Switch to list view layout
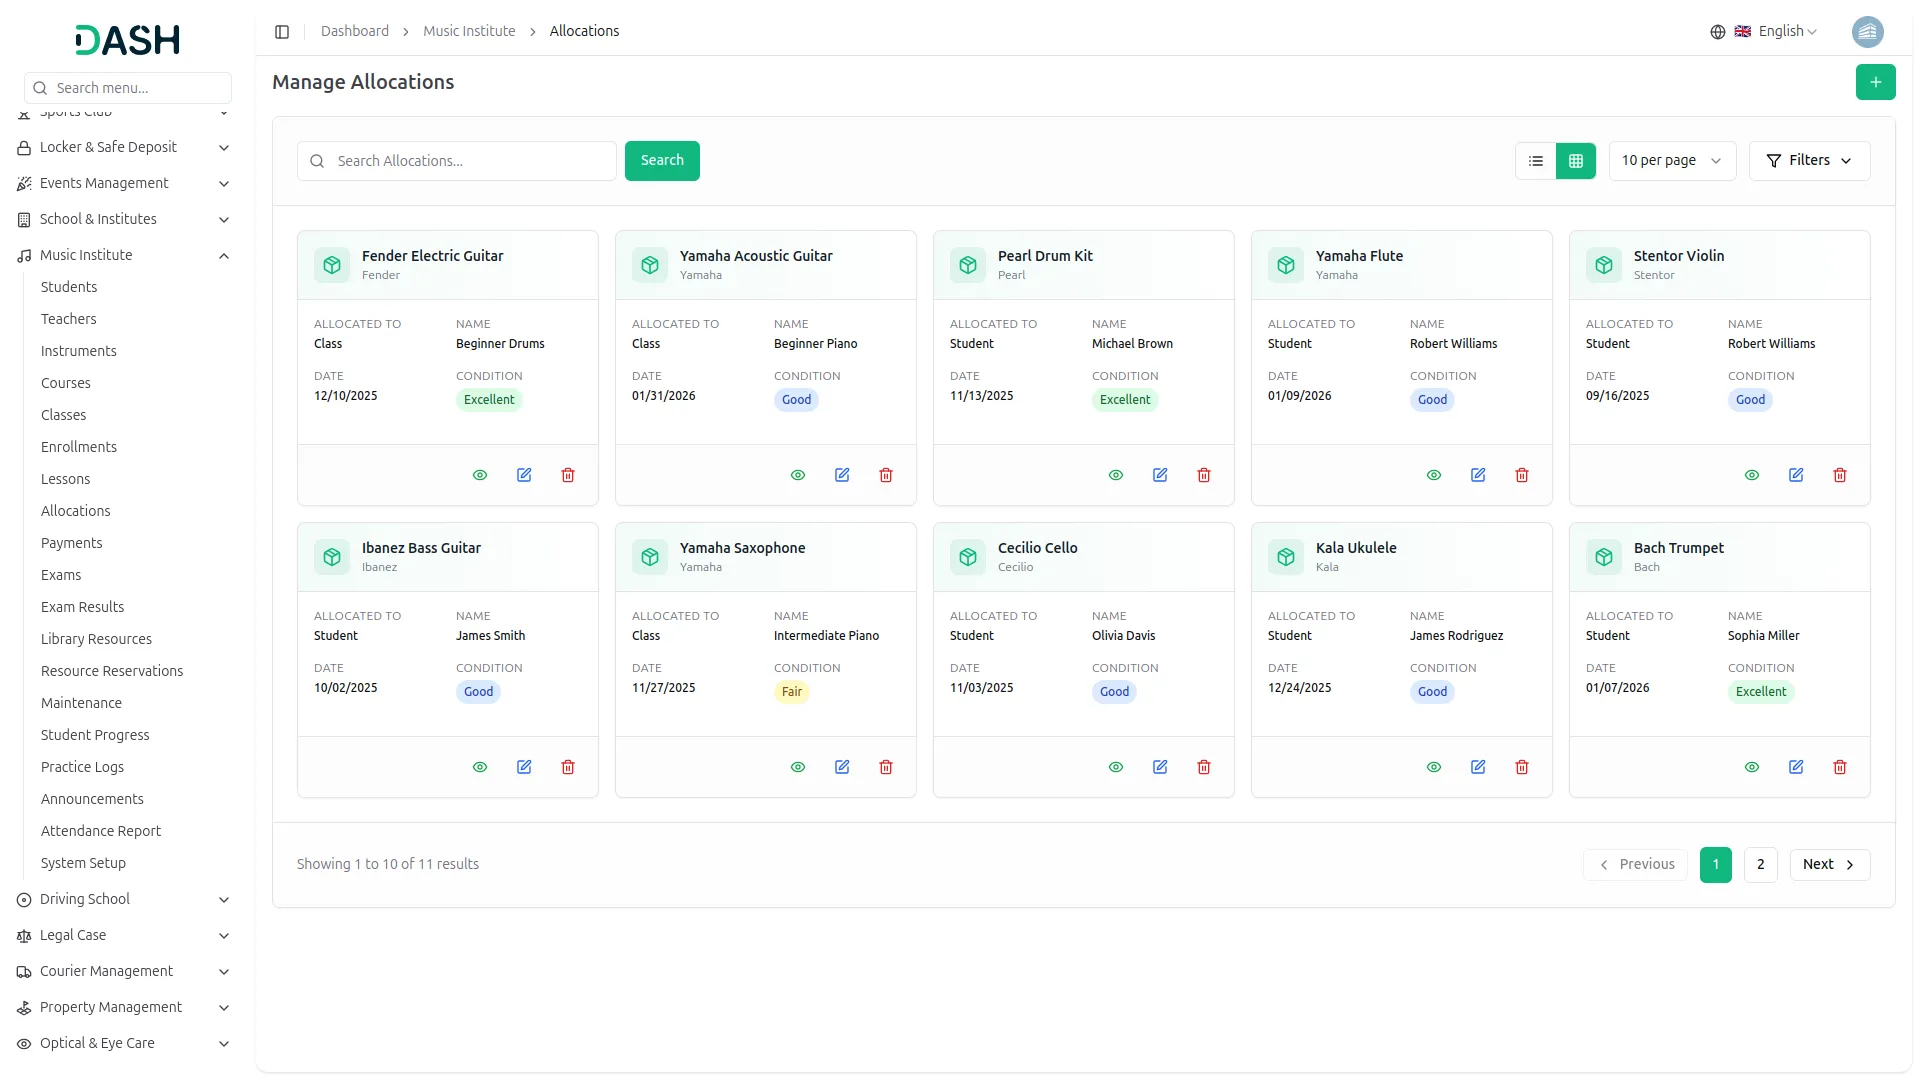 [1536, 161]
